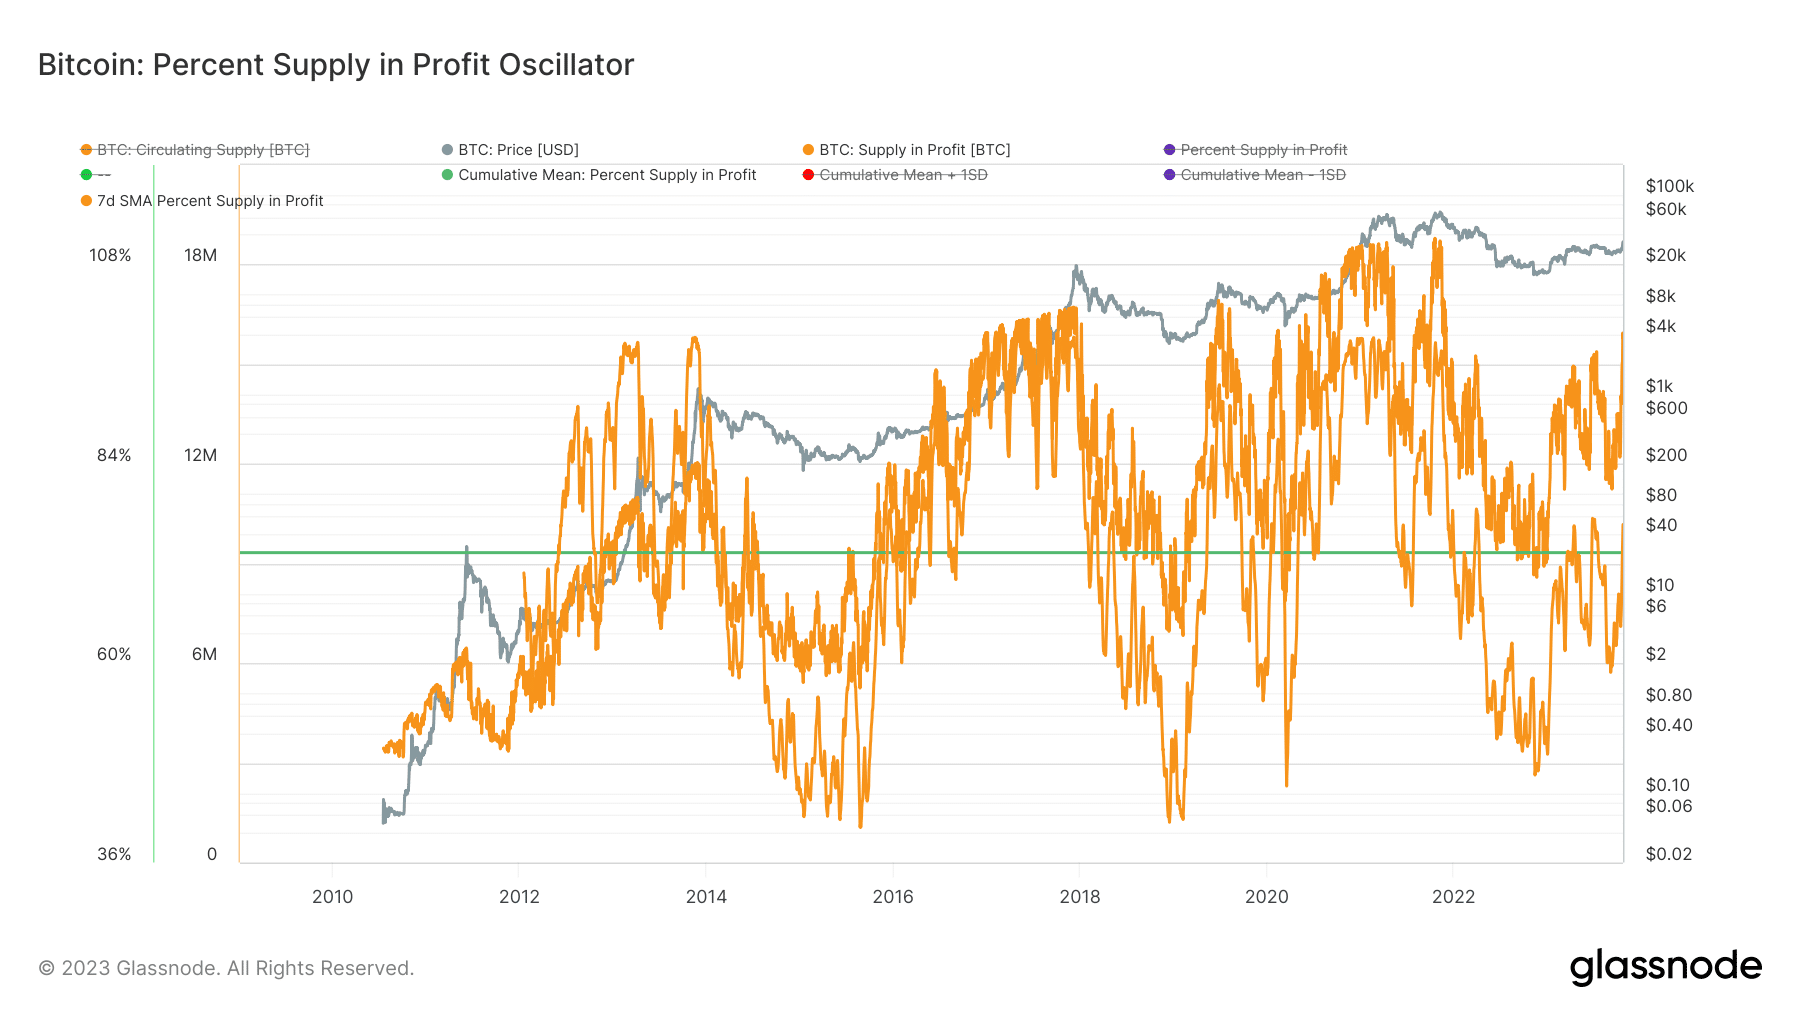Screen dimensions: 1800x1013
Task: Toggle BTC: Circulating Supply [BTC] legend entry
Action: (195, 150)
